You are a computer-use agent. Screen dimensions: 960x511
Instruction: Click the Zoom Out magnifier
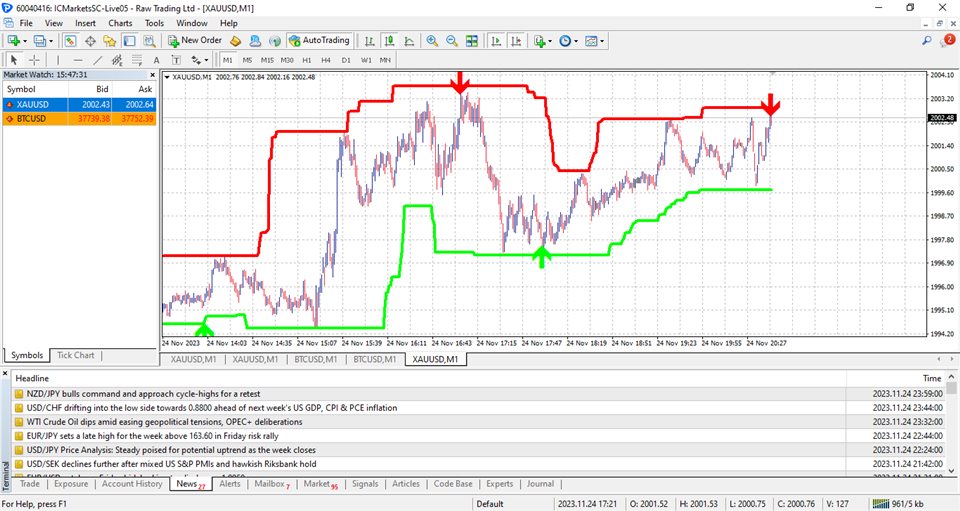[452, 41]
